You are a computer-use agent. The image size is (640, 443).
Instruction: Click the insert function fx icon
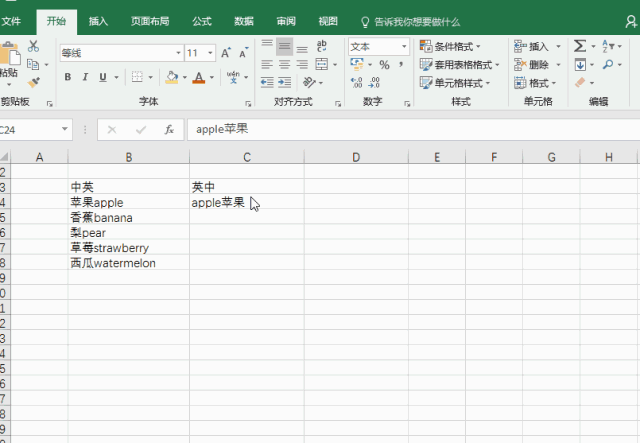[169, 129]
